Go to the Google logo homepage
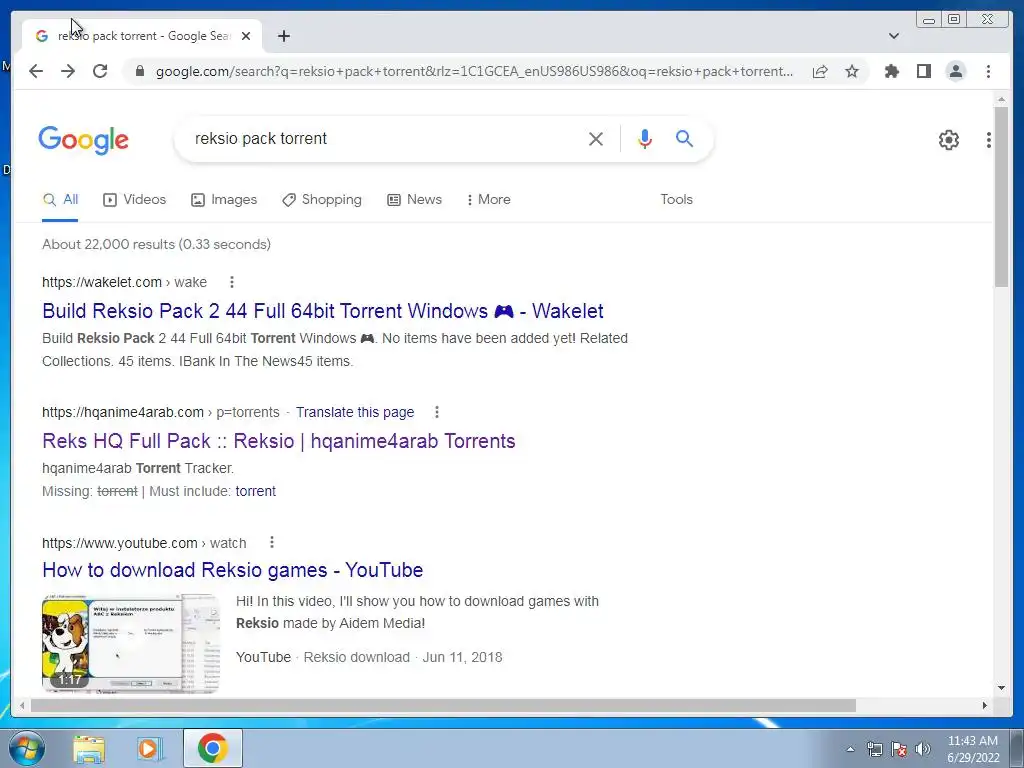 point(84,140)
